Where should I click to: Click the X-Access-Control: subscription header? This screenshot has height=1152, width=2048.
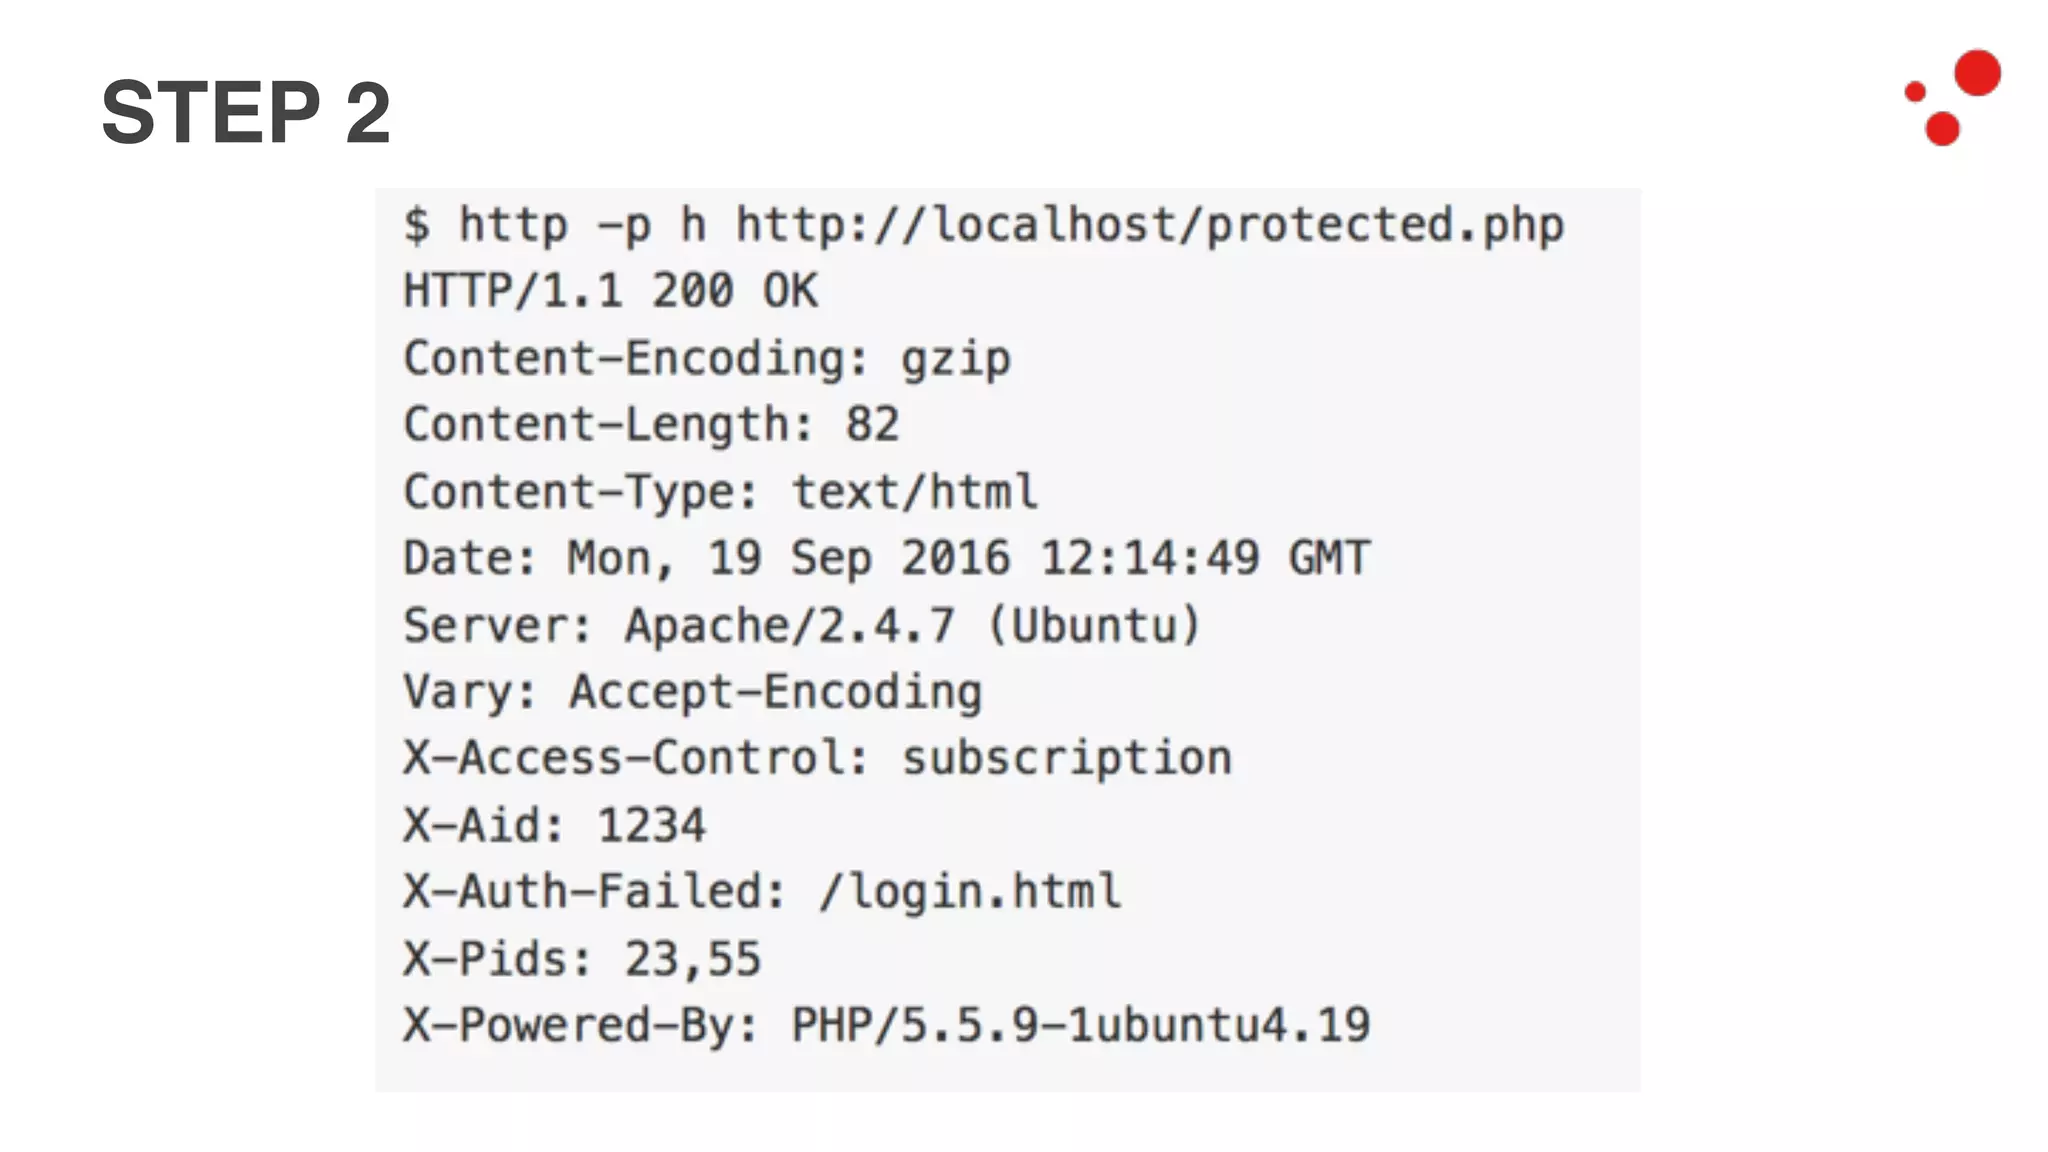[817, 759]
